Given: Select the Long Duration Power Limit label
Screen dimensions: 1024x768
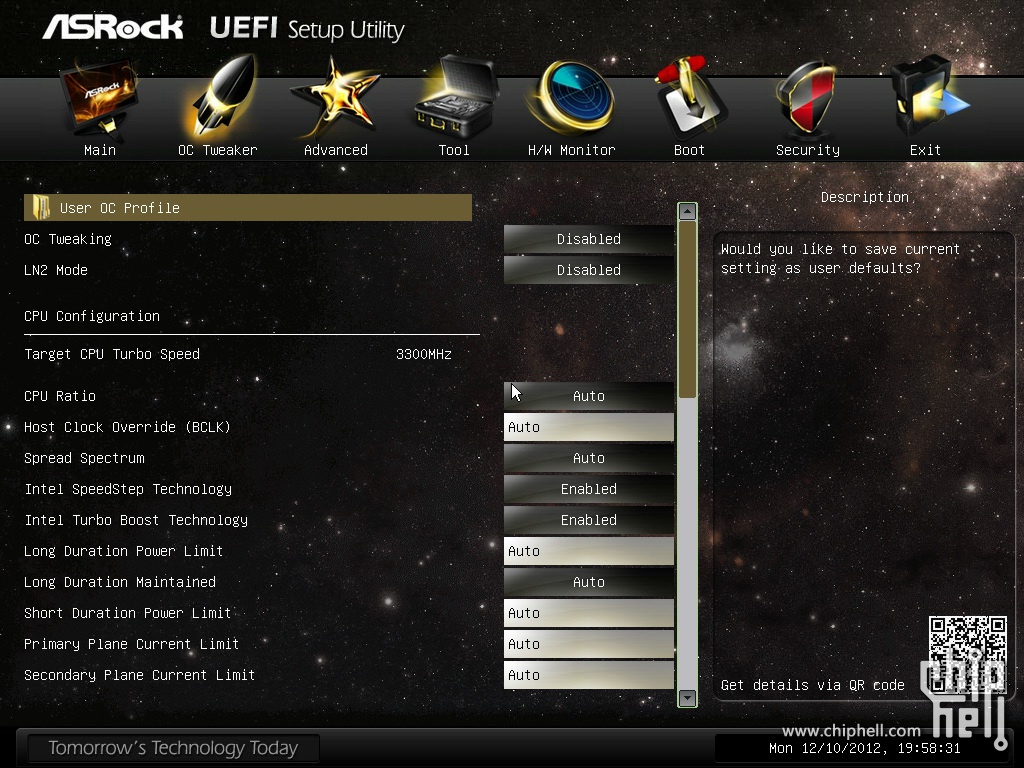Looking at the screenshot, I should click(x=123, y=551).
